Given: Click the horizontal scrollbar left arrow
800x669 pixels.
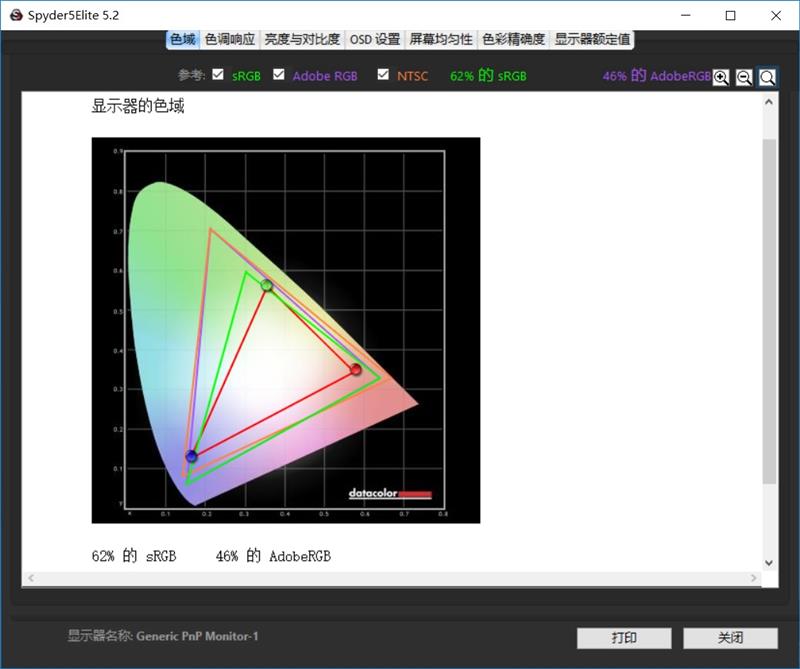Looking at the screenshot, I should [x=29, y=577].
